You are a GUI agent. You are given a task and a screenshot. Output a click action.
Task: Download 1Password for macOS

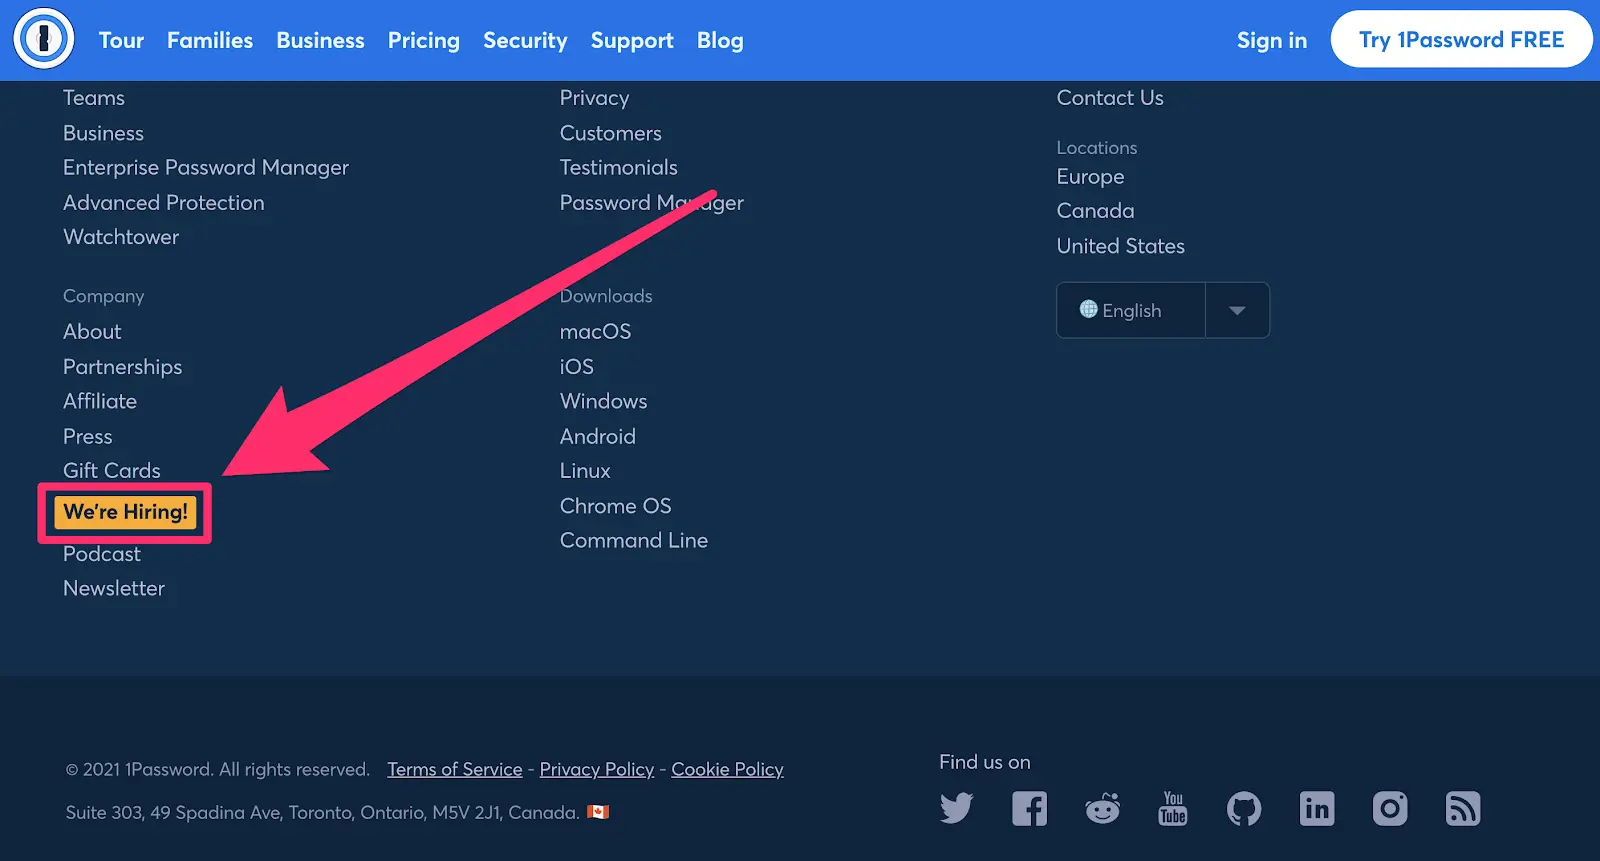pyautogui.click(x=596, y=331)
